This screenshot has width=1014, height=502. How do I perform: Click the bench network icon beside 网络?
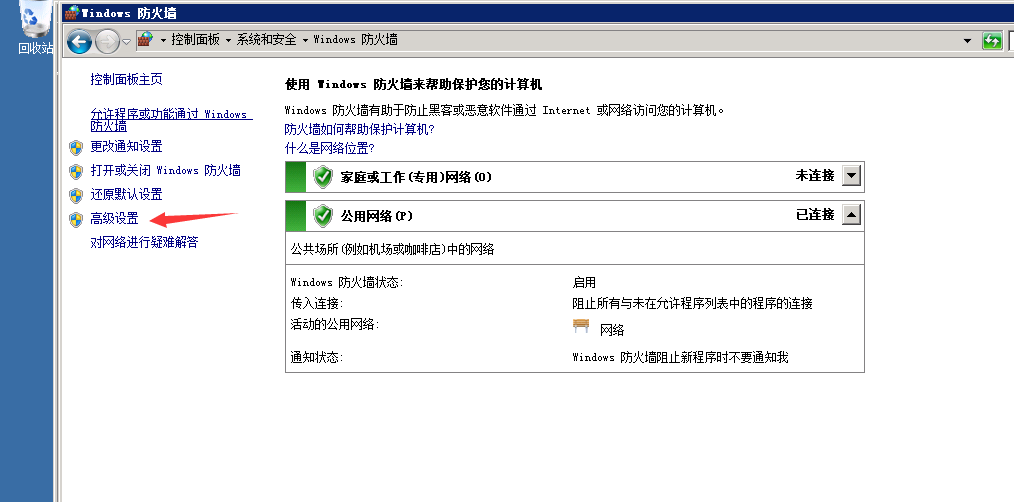tap(581, 326)
